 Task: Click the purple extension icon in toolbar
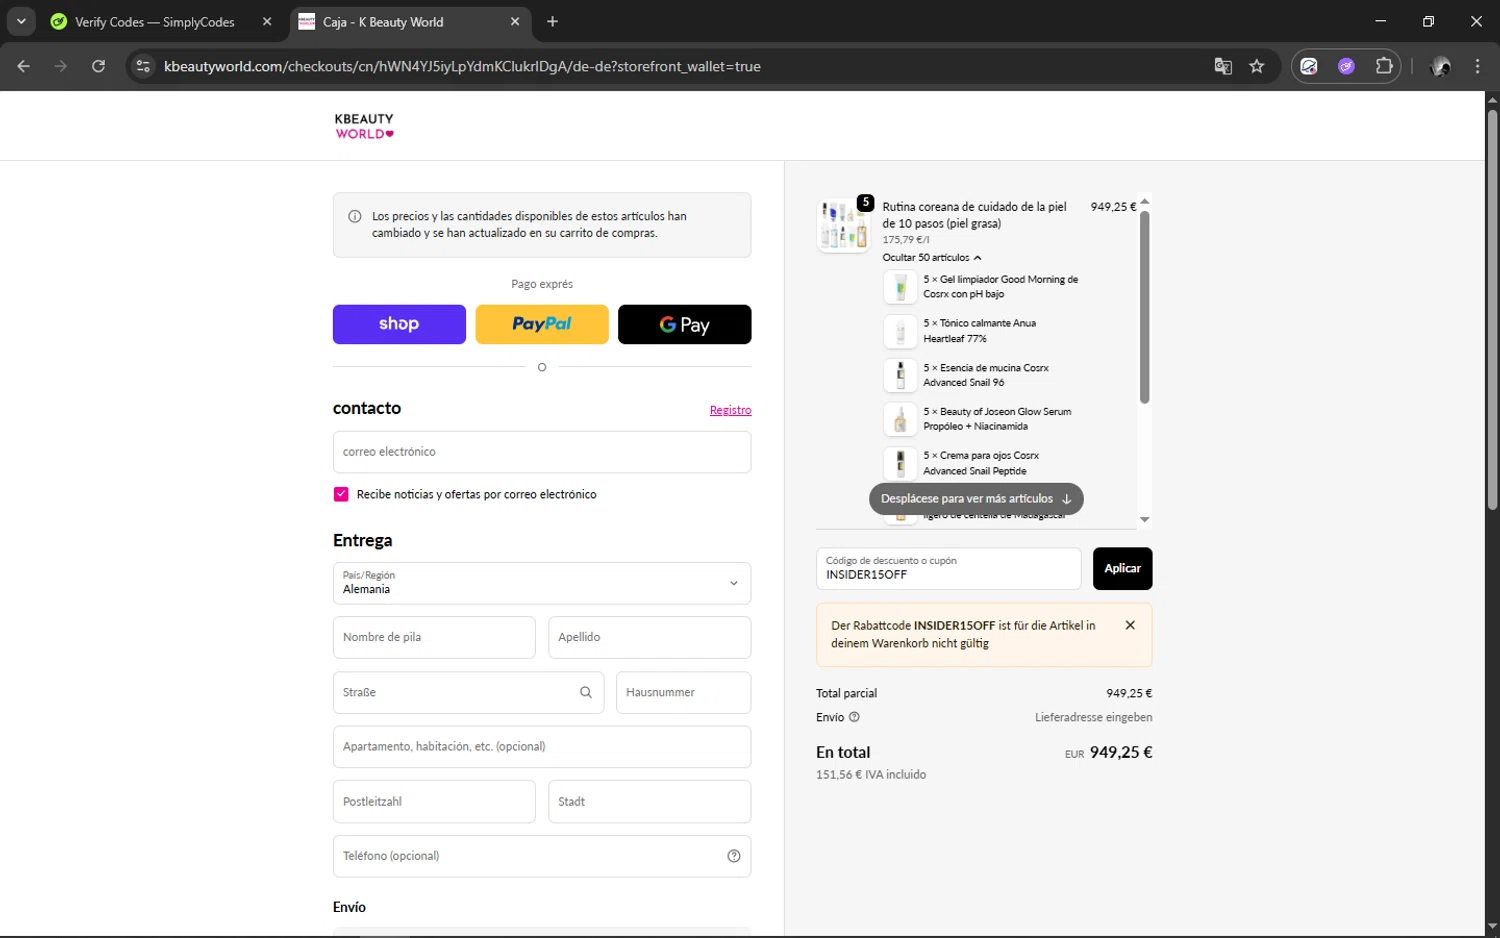1346,66
